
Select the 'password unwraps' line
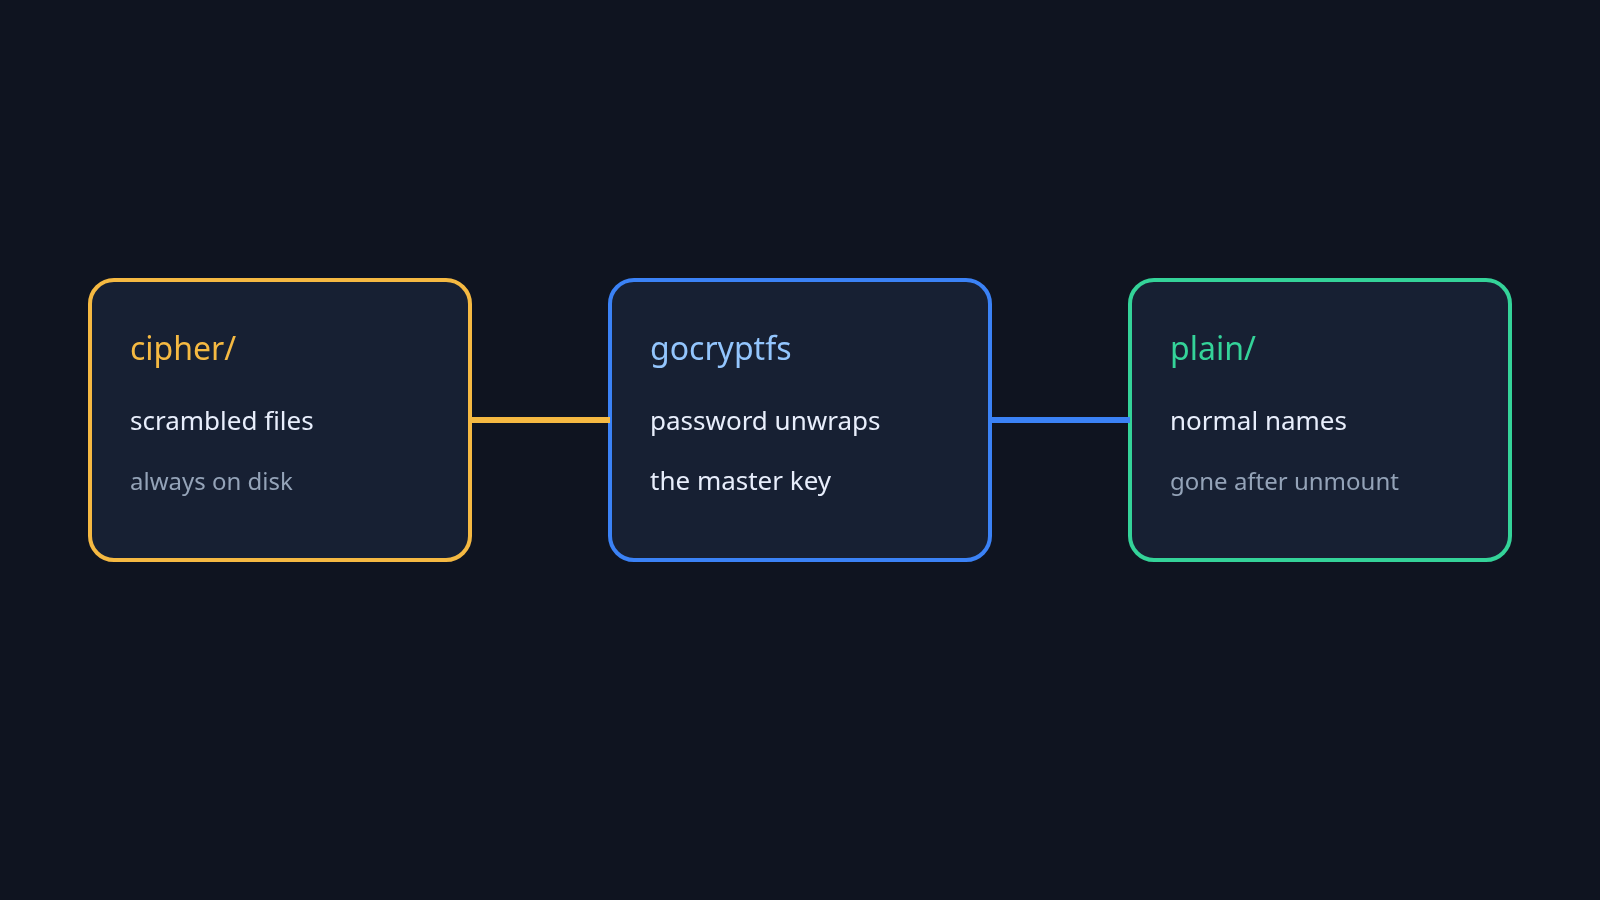pos(765,422)
